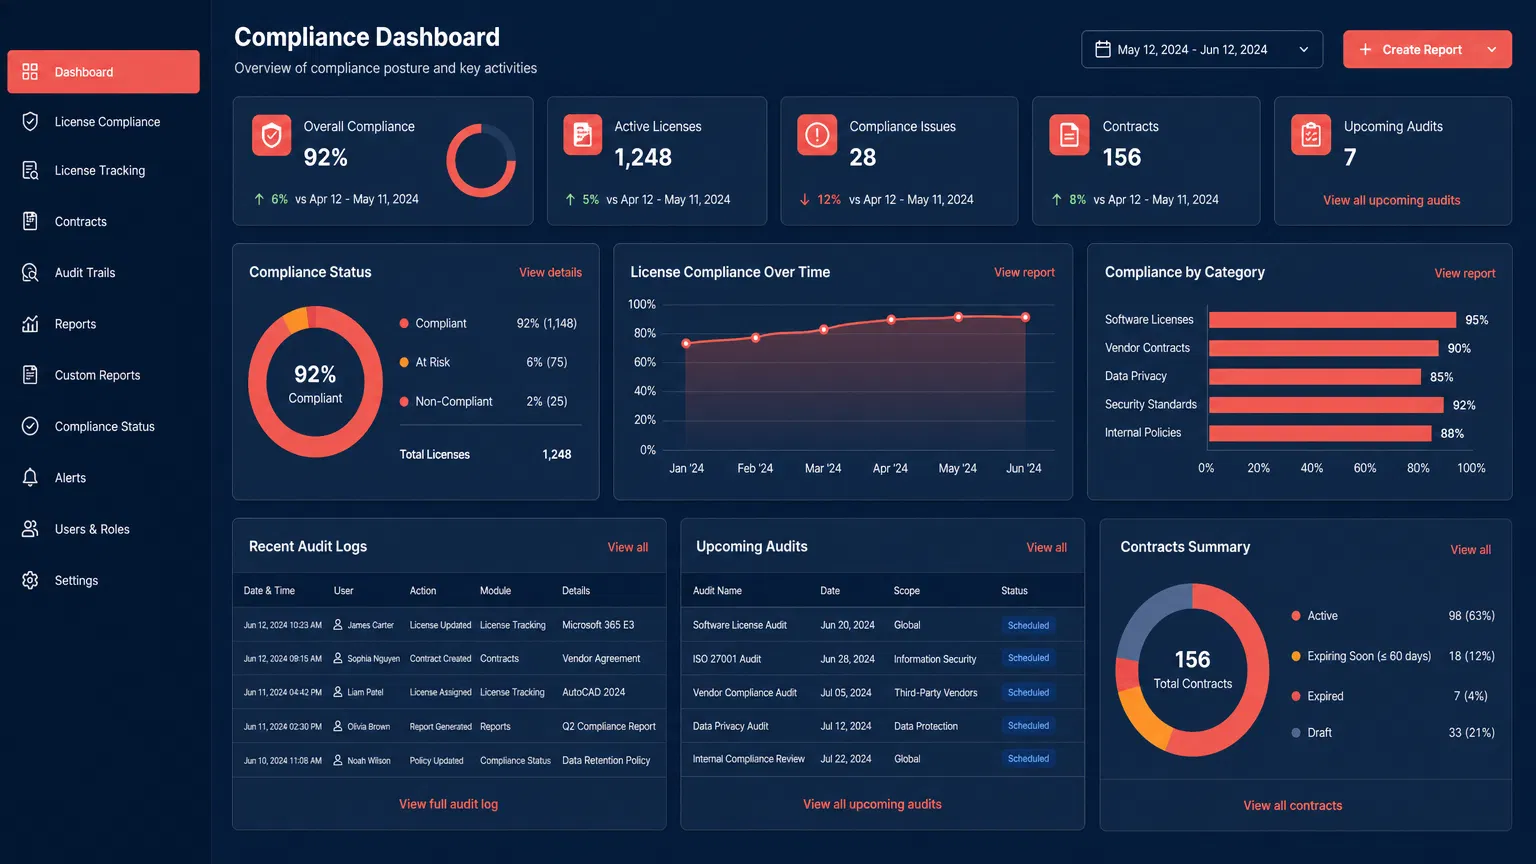Click the Jun '24 data point on line chart
The width and height of the screenshot is (1536, 864).
point(1025,318)
